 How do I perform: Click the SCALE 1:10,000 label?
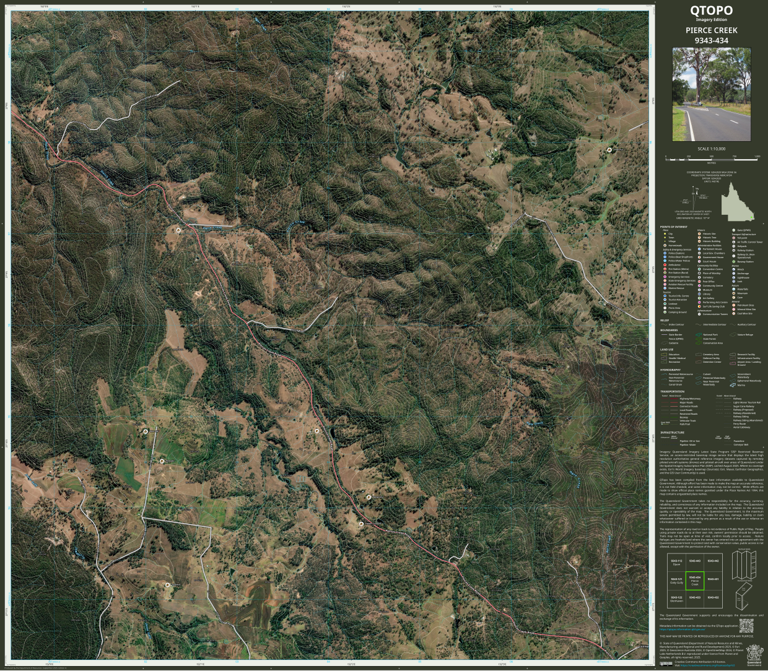tap(711, 148)
